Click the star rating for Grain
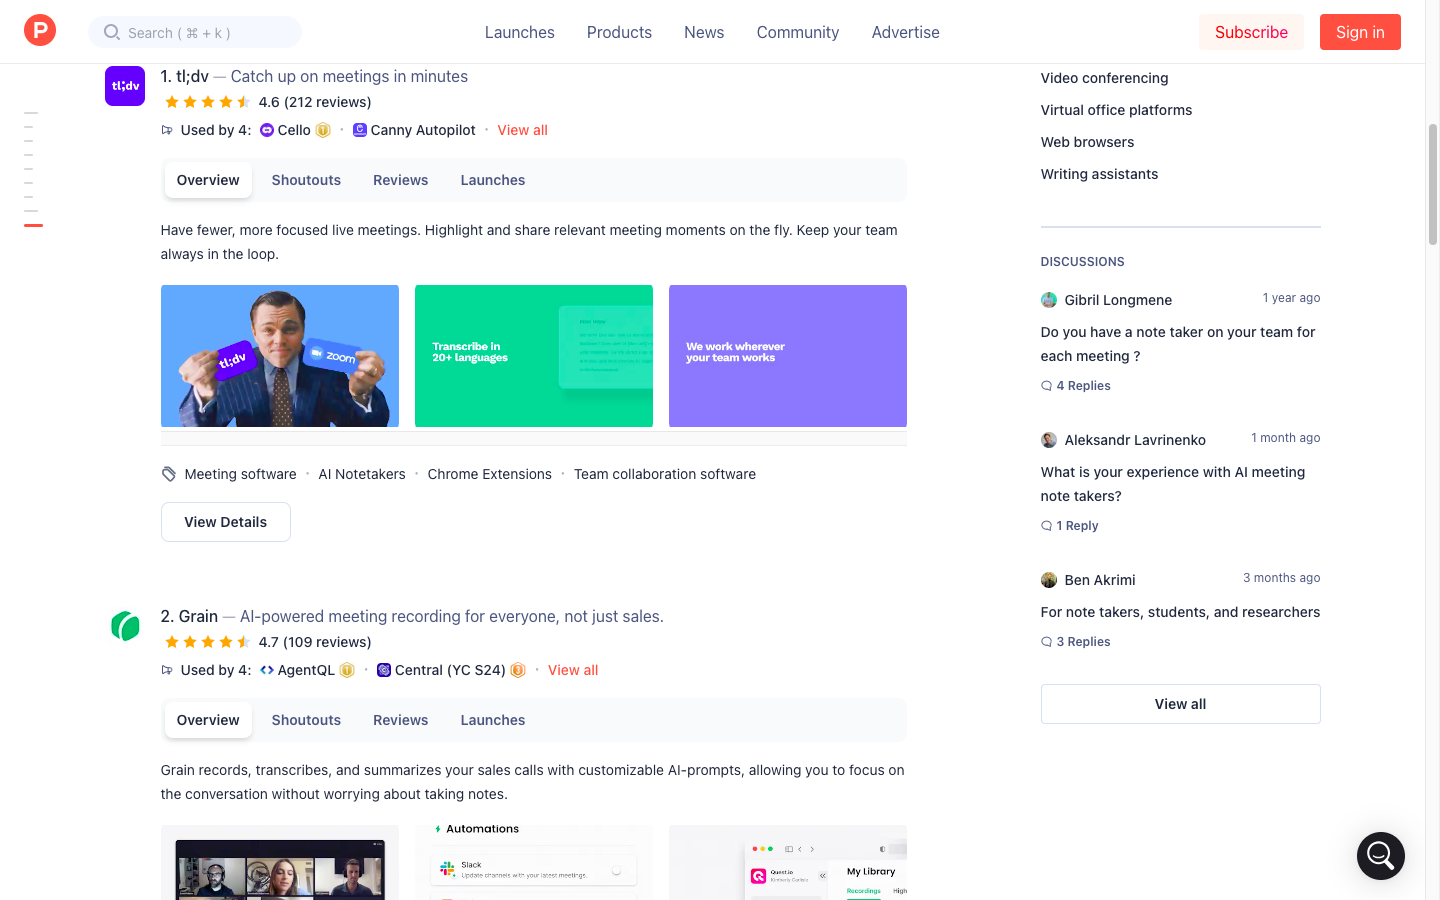1440x900 pixels. (208, 642)
